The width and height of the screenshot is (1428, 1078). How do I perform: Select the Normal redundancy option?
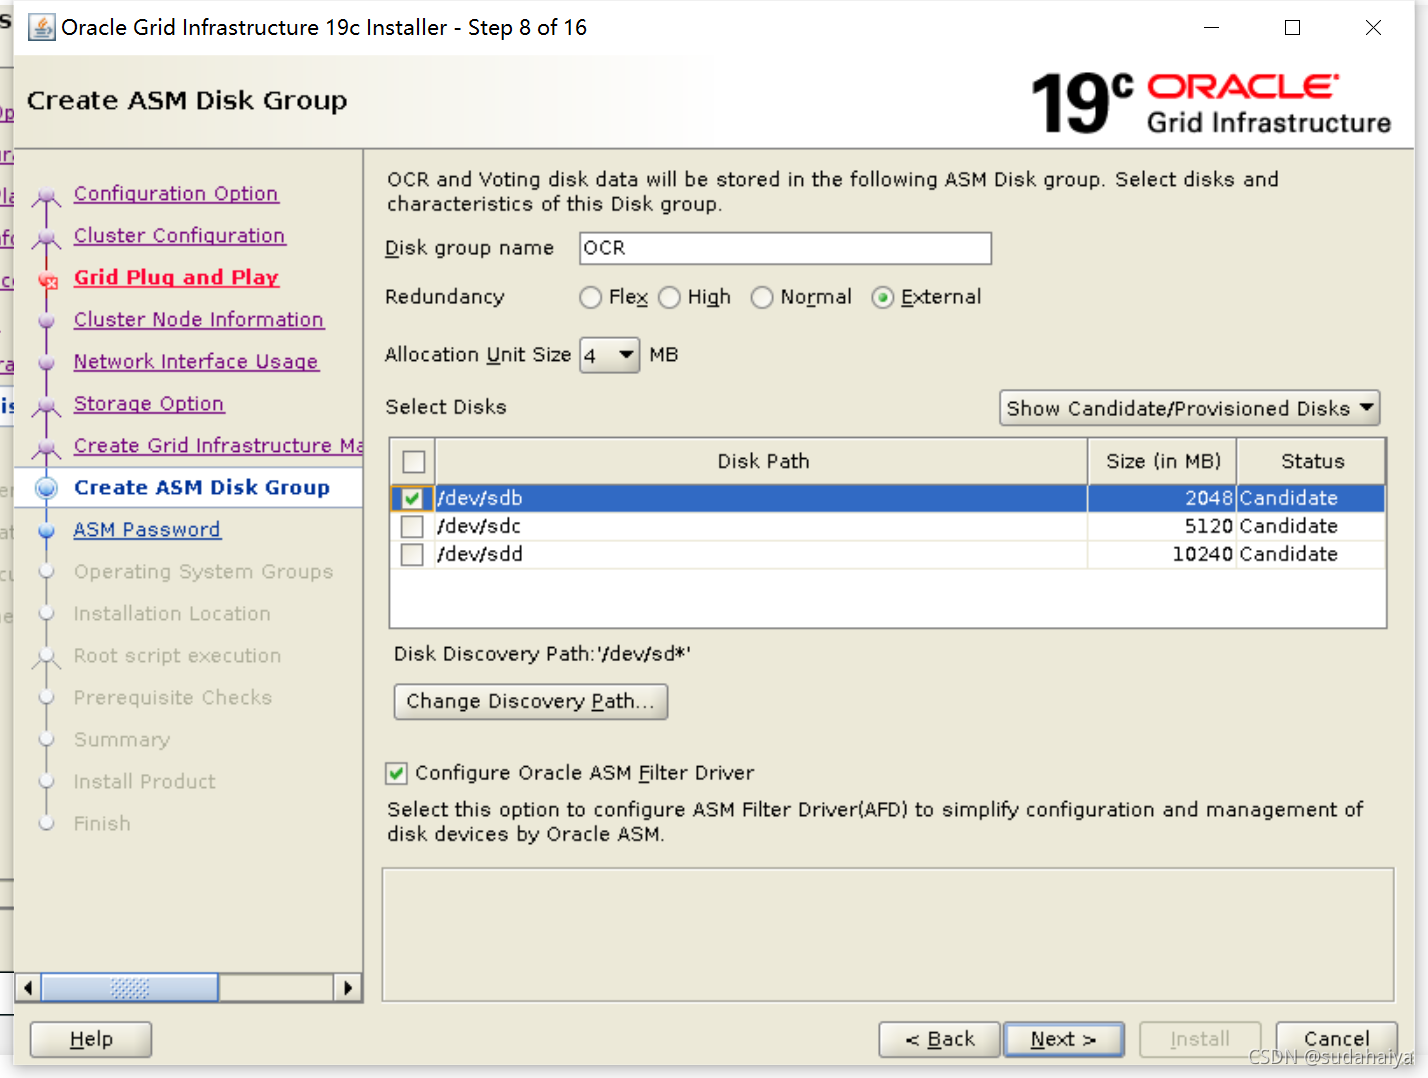[x=762, y=297]
